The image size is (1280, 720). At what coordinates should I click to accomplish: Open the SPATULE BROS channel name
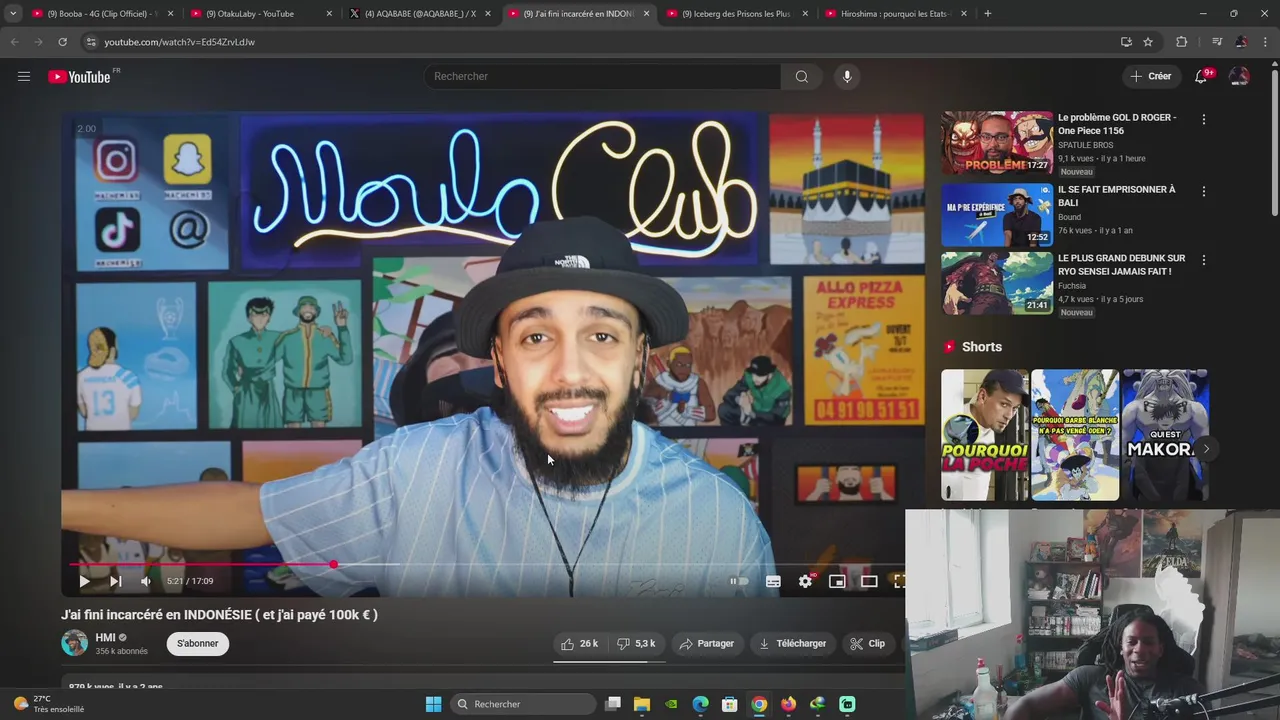click(x=1085, y=145)
